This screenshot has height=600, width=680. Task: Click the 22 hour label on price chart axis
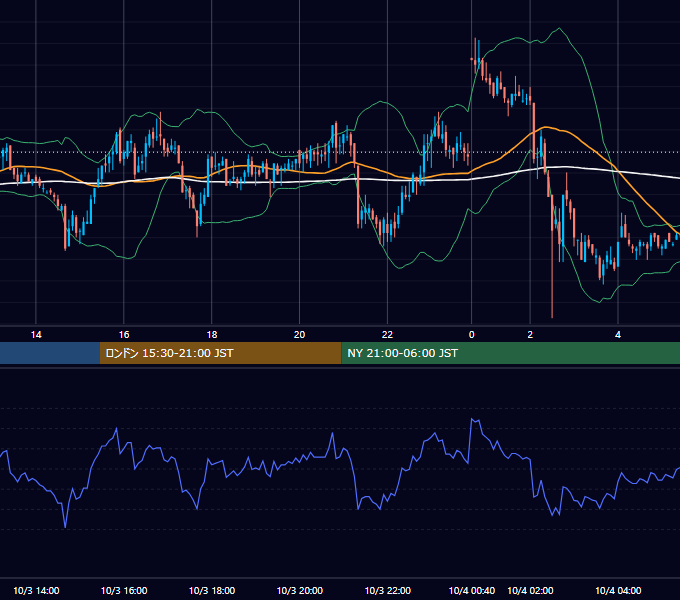(x=387, y=335)
